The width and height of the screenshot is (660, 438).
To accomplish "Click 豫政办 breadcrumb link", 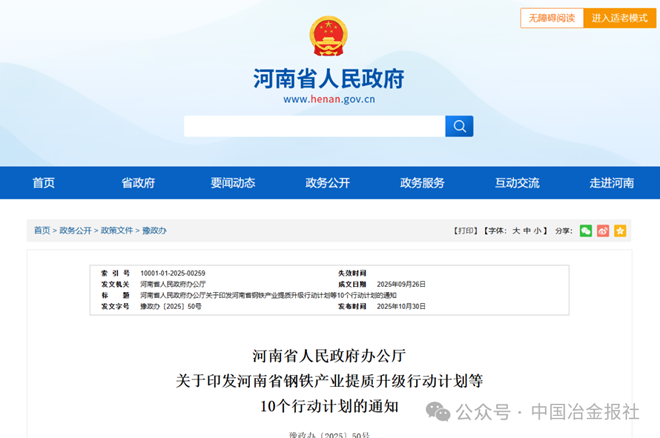I will click(x=154, y=231).
